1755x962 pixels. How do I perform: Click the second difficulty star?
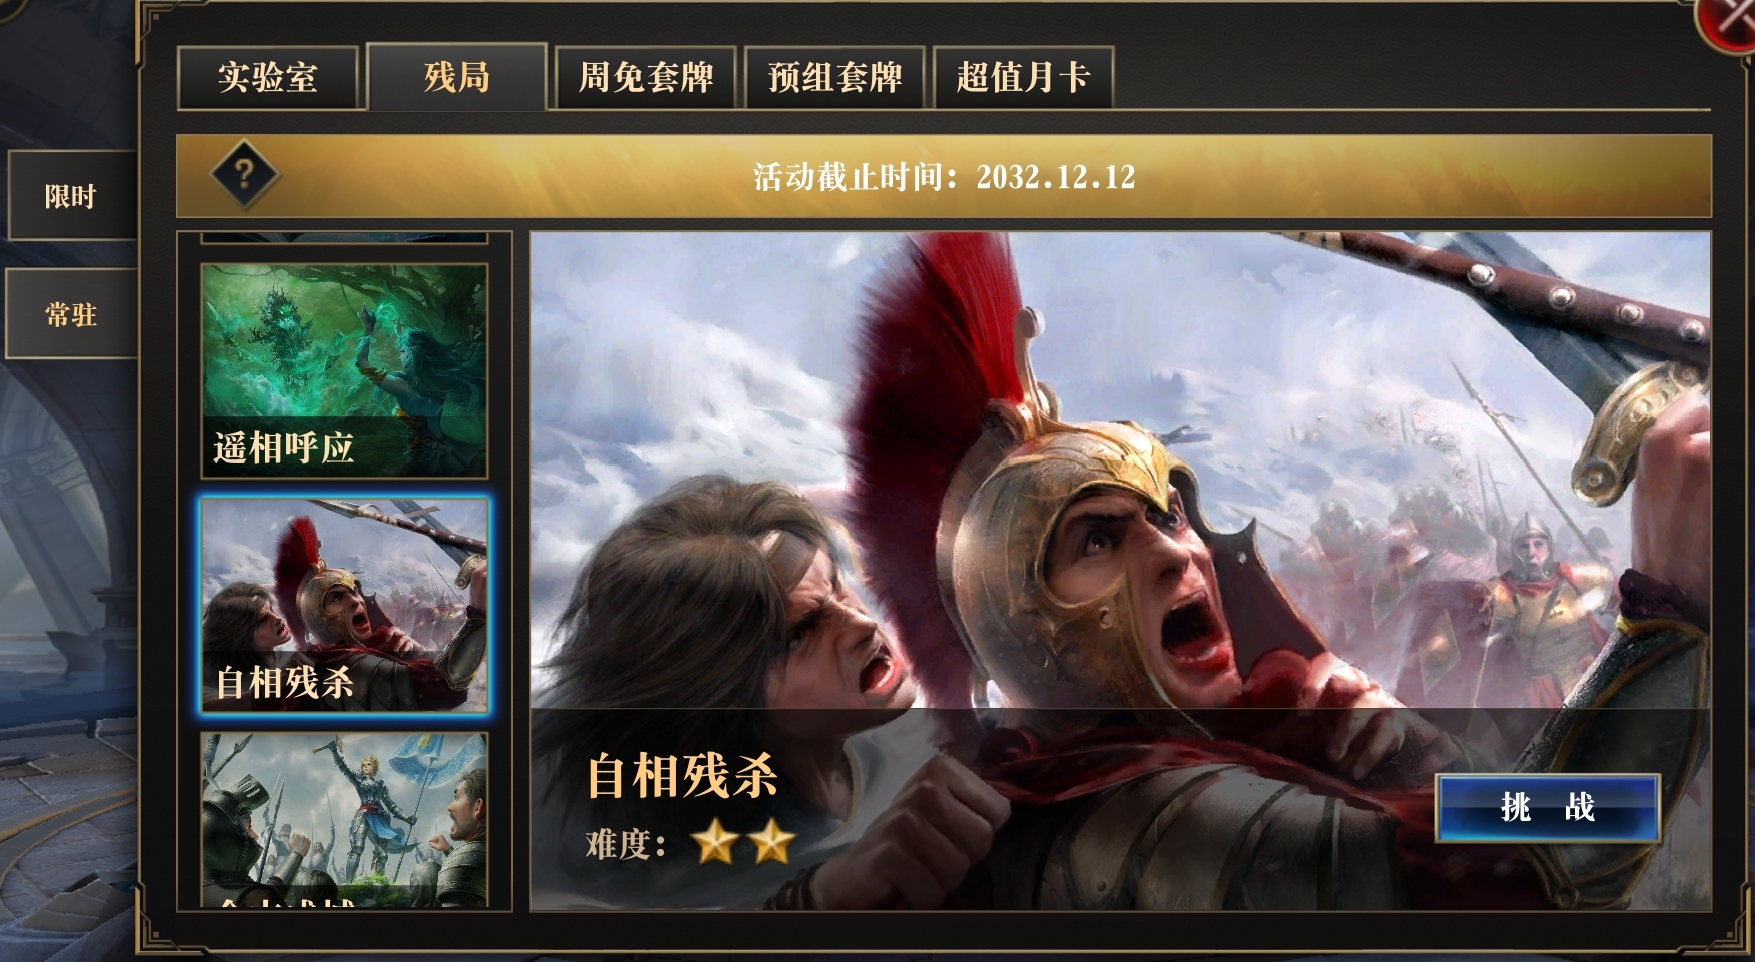tap(772, 842)
